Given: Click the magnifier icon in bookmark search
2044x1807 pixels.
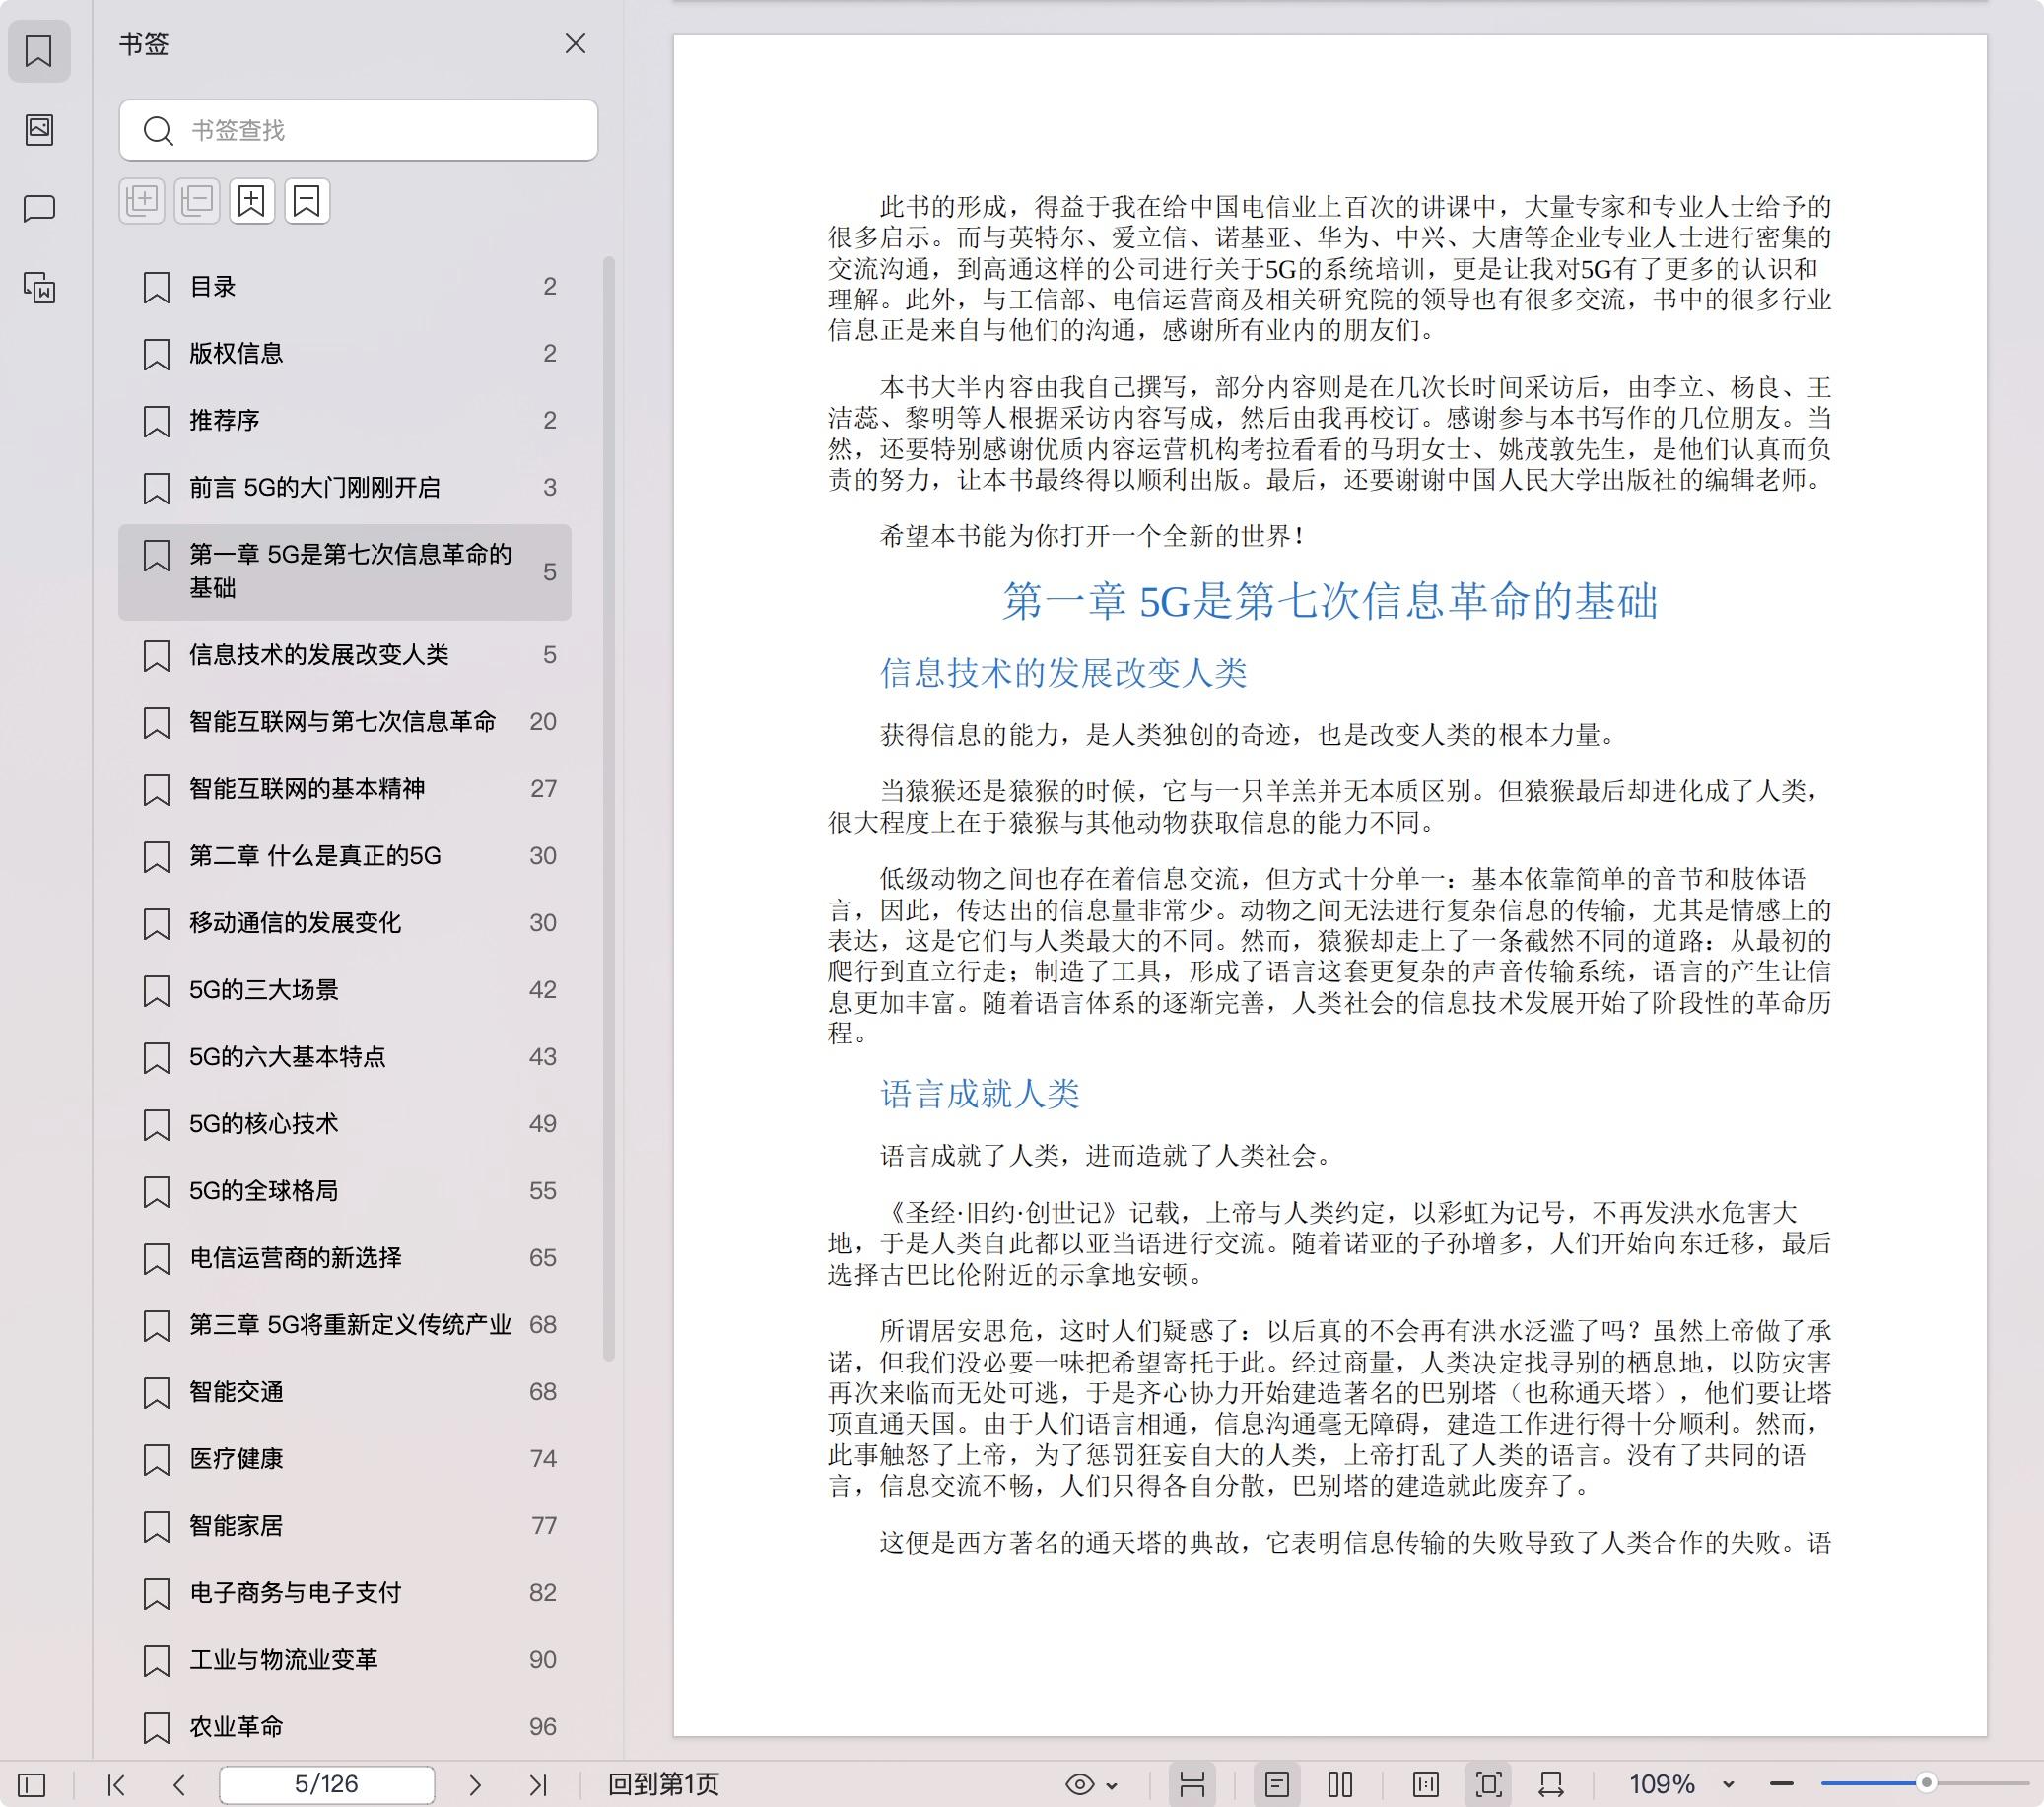Looking at the screenshot, I should tap(158, 130).
